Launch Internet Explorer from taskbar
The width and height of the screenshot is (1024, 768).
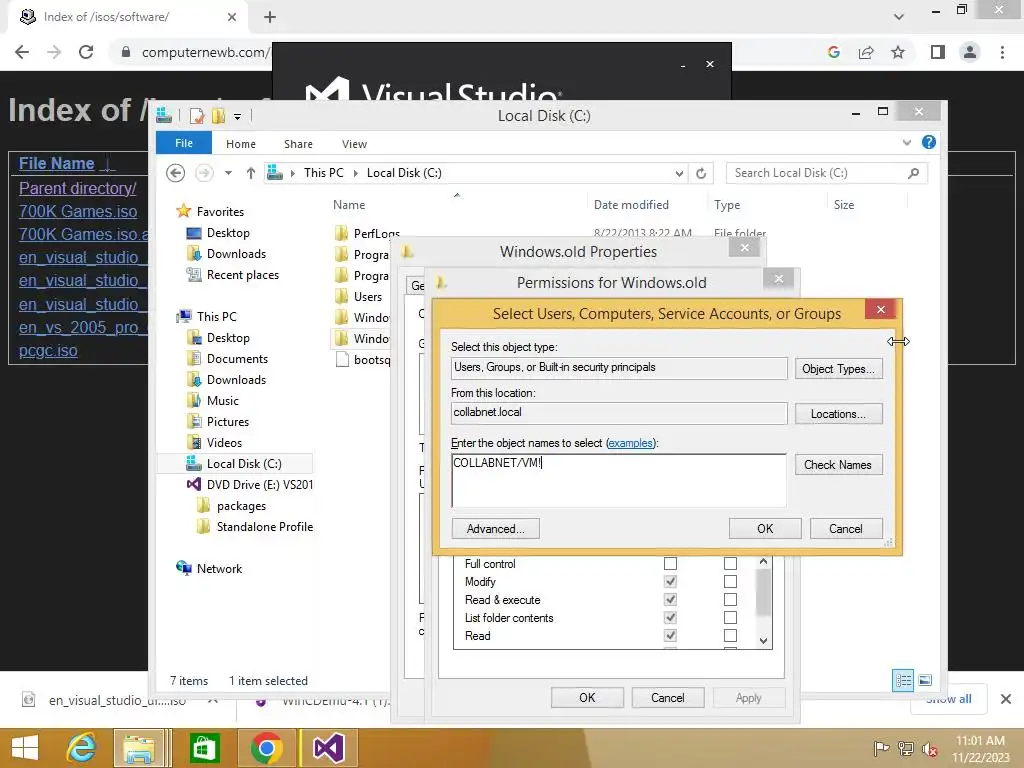[x=82, y=748]
